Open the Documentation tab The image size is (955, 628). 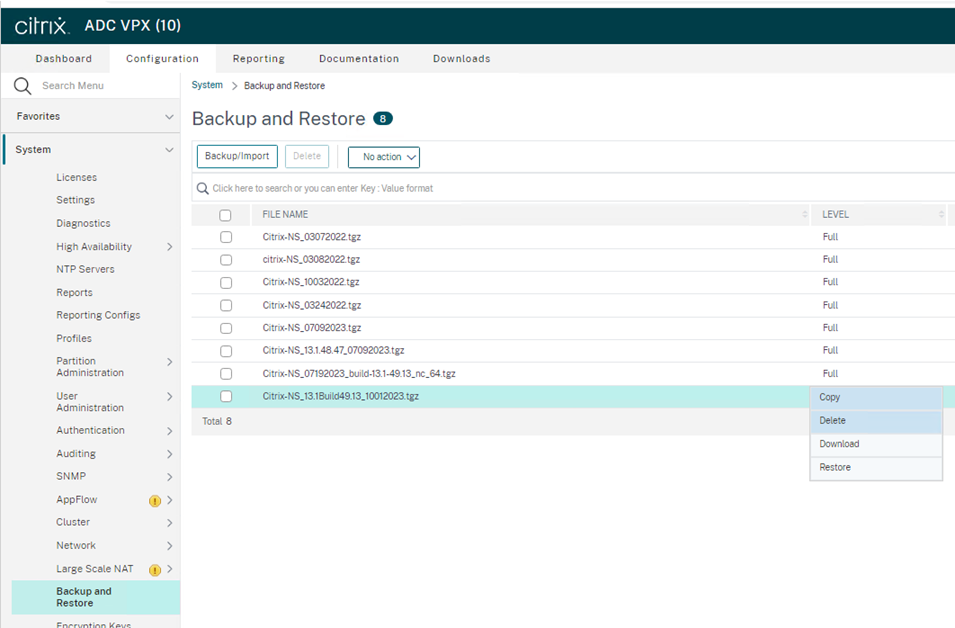pos(359,59)
